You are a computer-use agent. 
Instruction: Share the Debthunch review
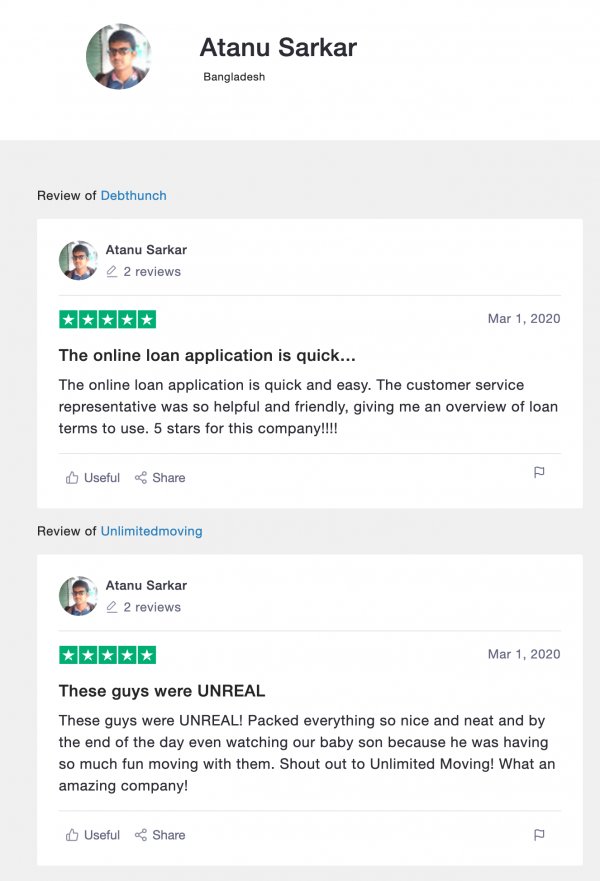[160, 478]
